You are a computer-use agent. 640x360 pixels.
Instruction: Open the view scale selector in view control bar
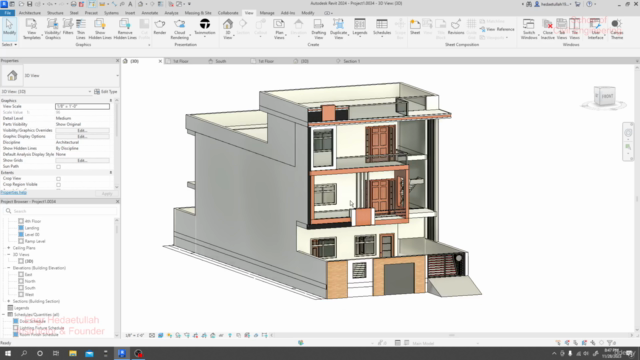[135, 335]
